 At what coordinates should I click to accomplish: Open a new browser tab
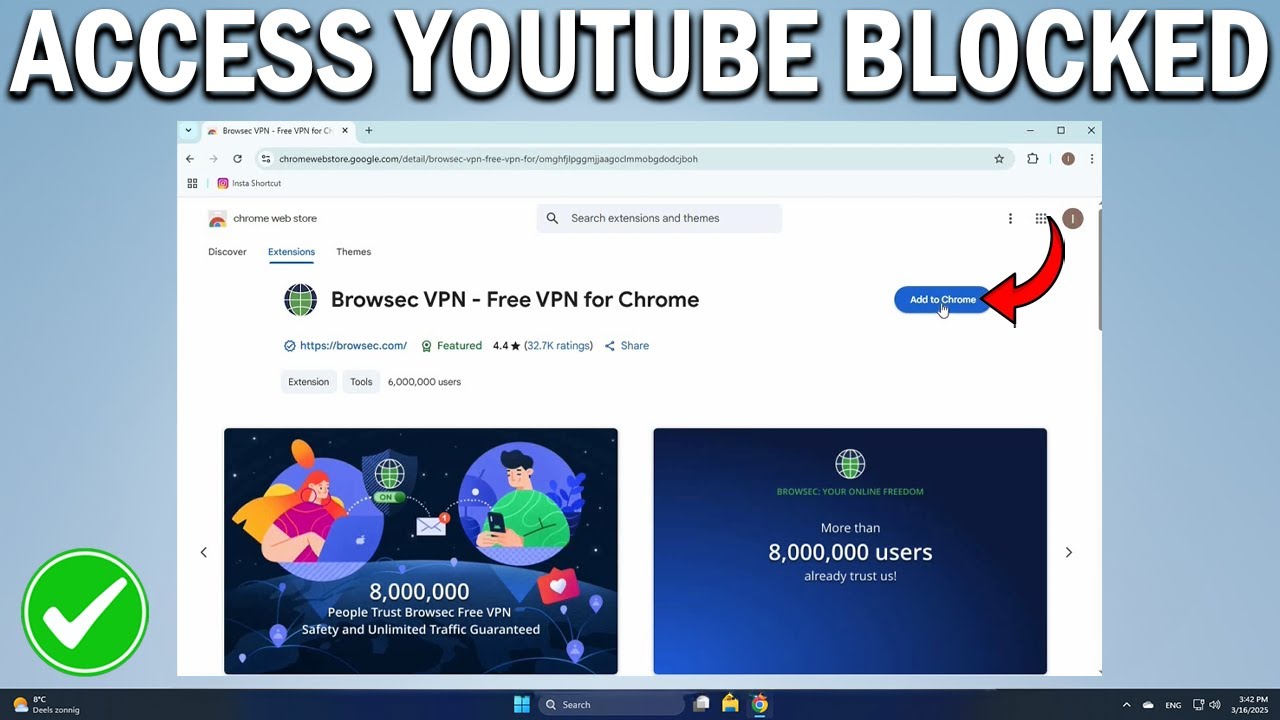[x=369, y=130]
